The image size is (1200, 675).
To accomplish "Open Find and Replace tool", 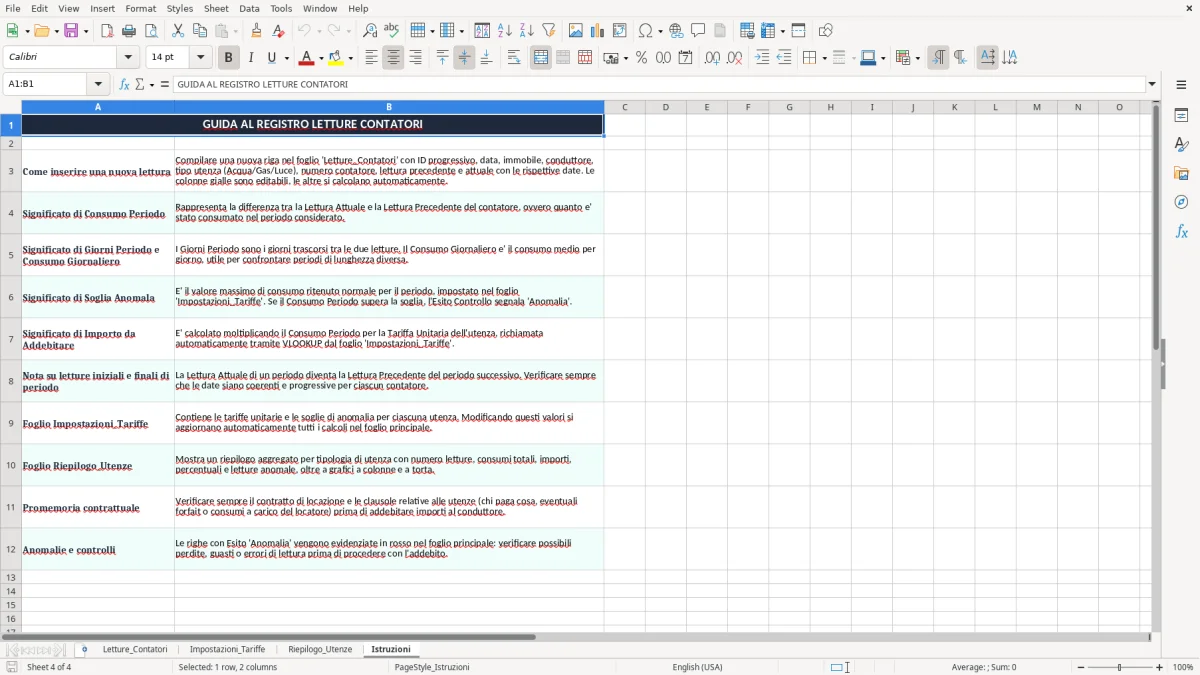I will (370, 31).
